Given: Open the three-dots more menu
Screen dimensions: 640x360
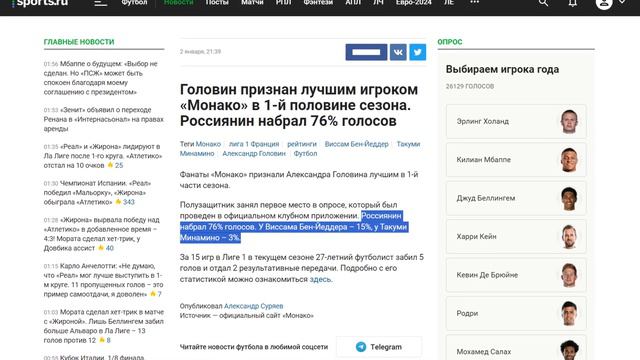Looking at the screenshot, I should (x=474, y=2).
